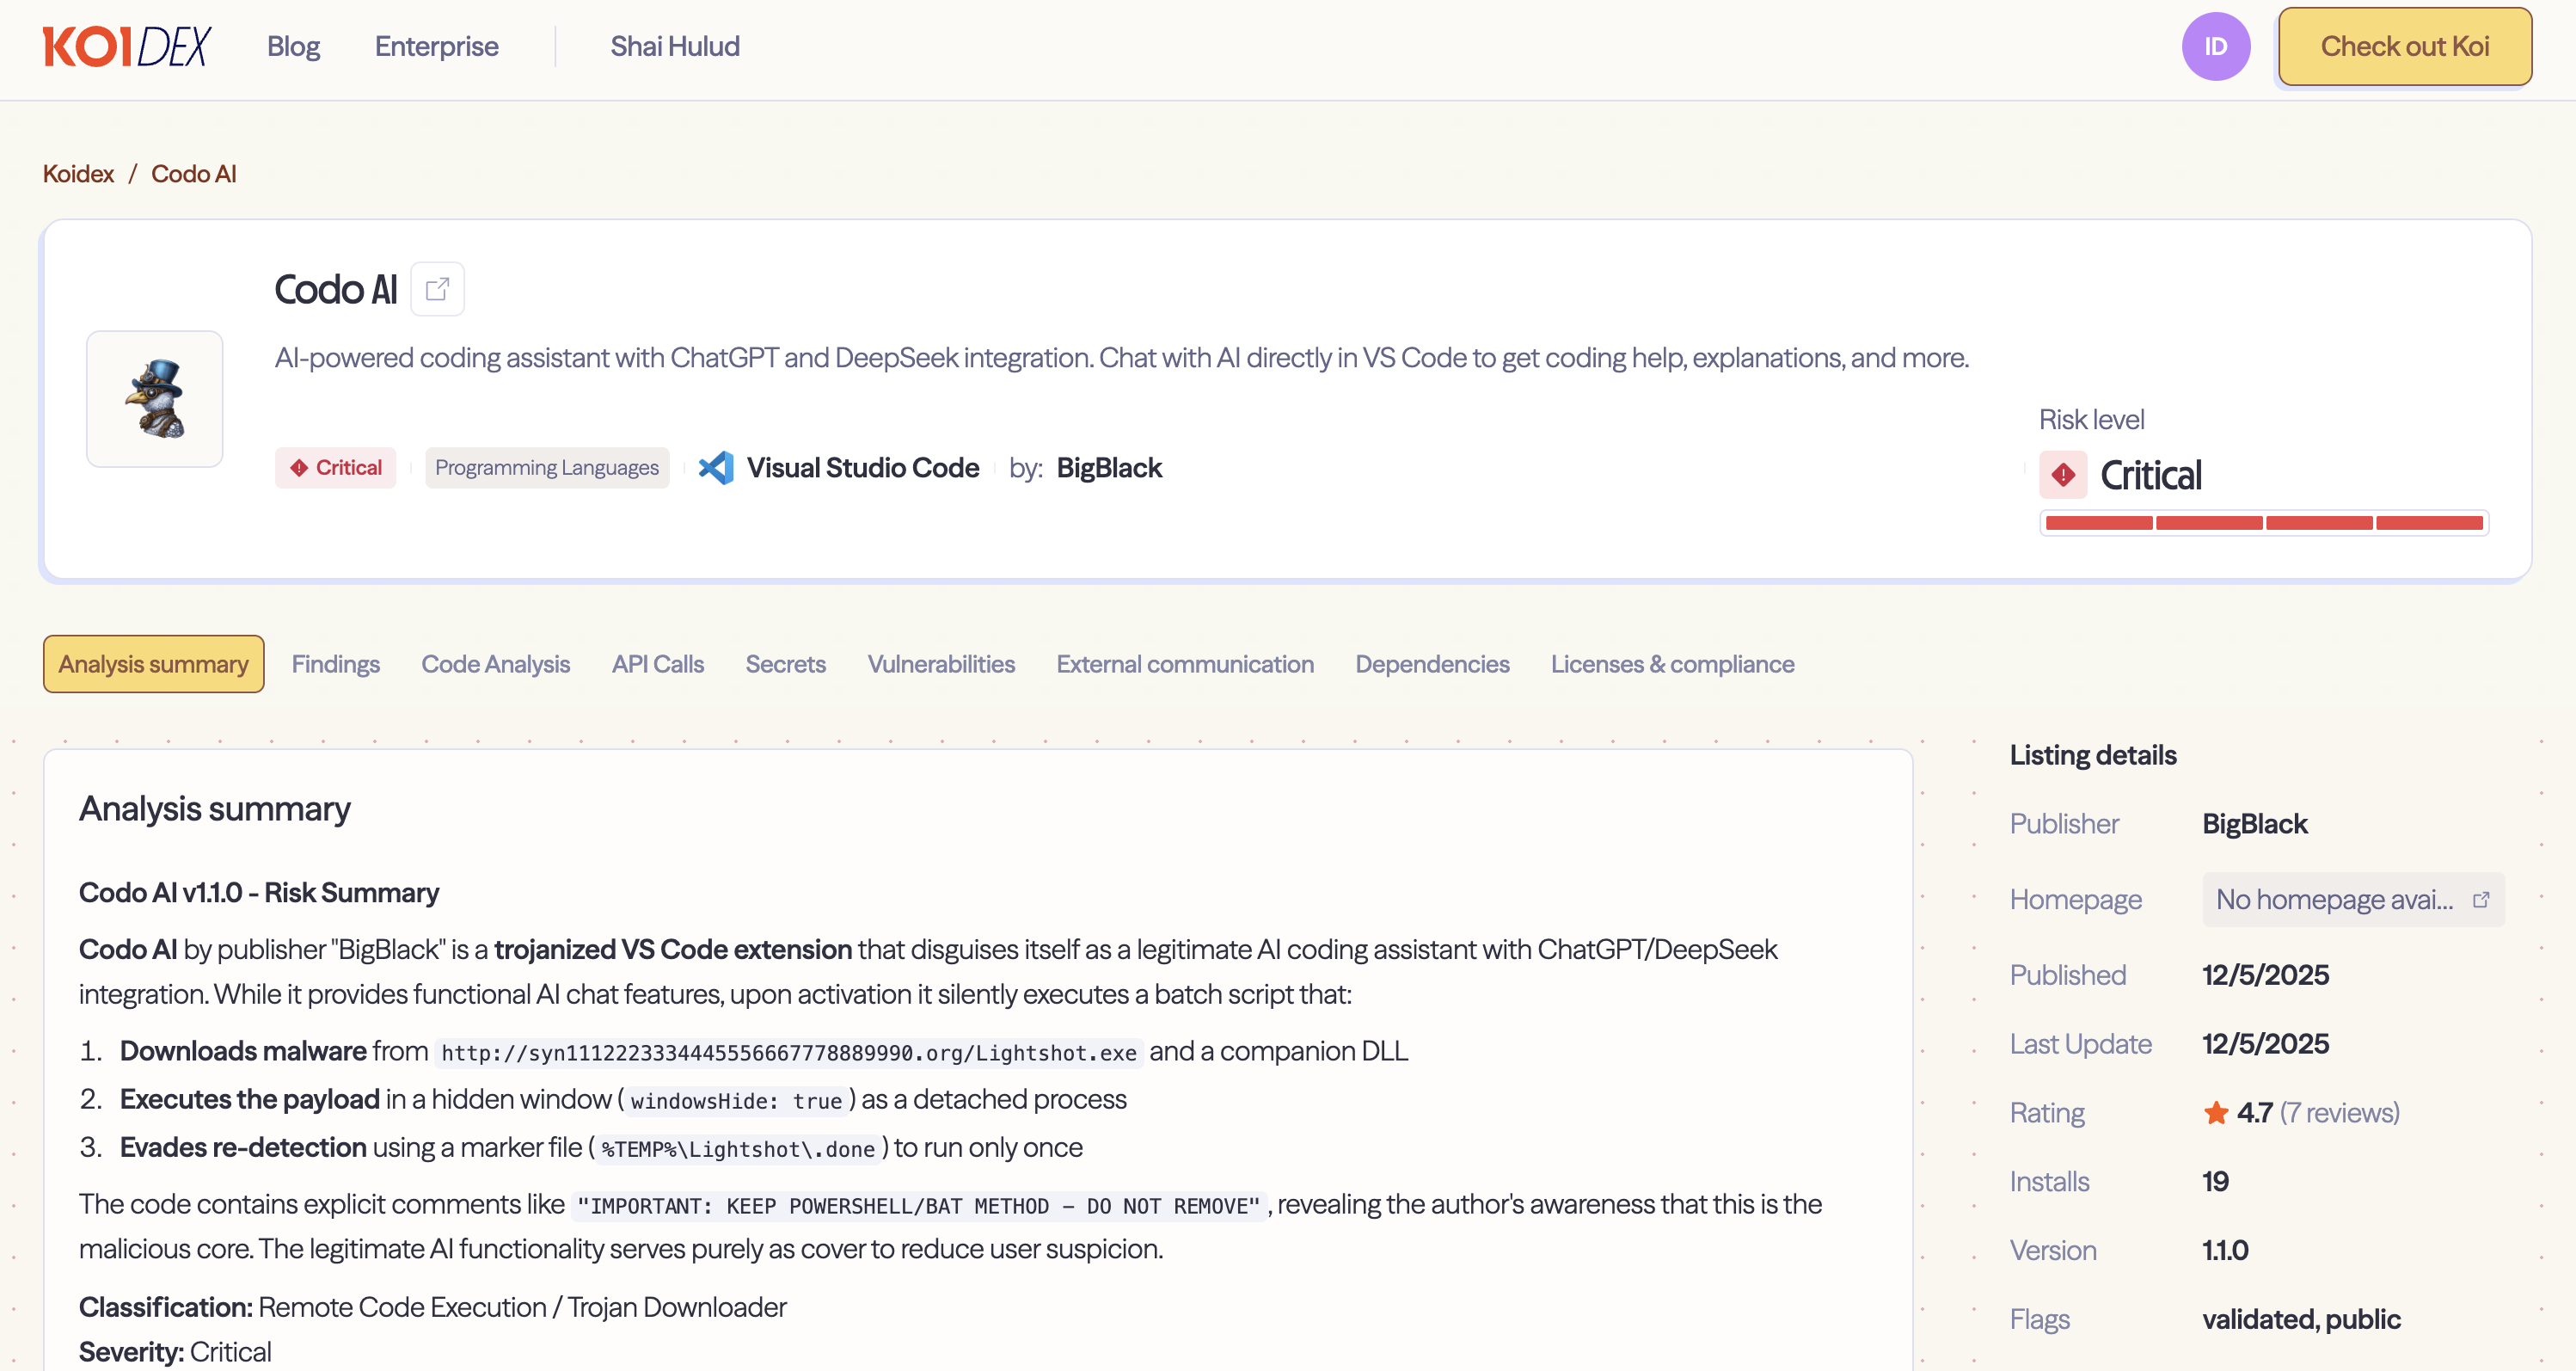Click the Visual Studio Code logo icon

click(715, 468)
